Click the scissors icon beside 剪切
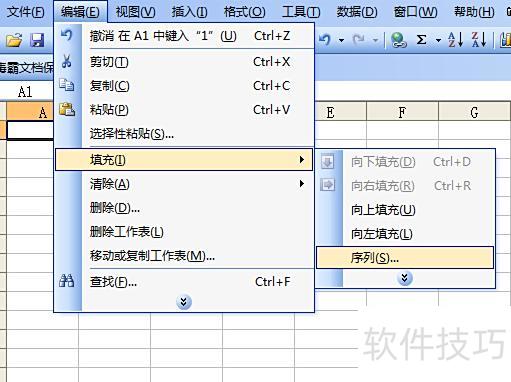 pyautogui.click(x=67, y=61)
